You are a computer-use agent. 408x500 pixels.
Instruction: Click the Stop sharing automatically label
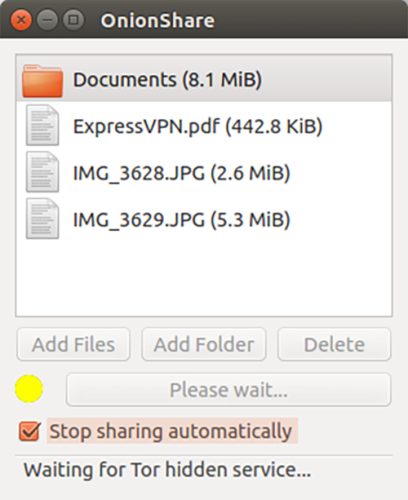[x=171, y=431]
